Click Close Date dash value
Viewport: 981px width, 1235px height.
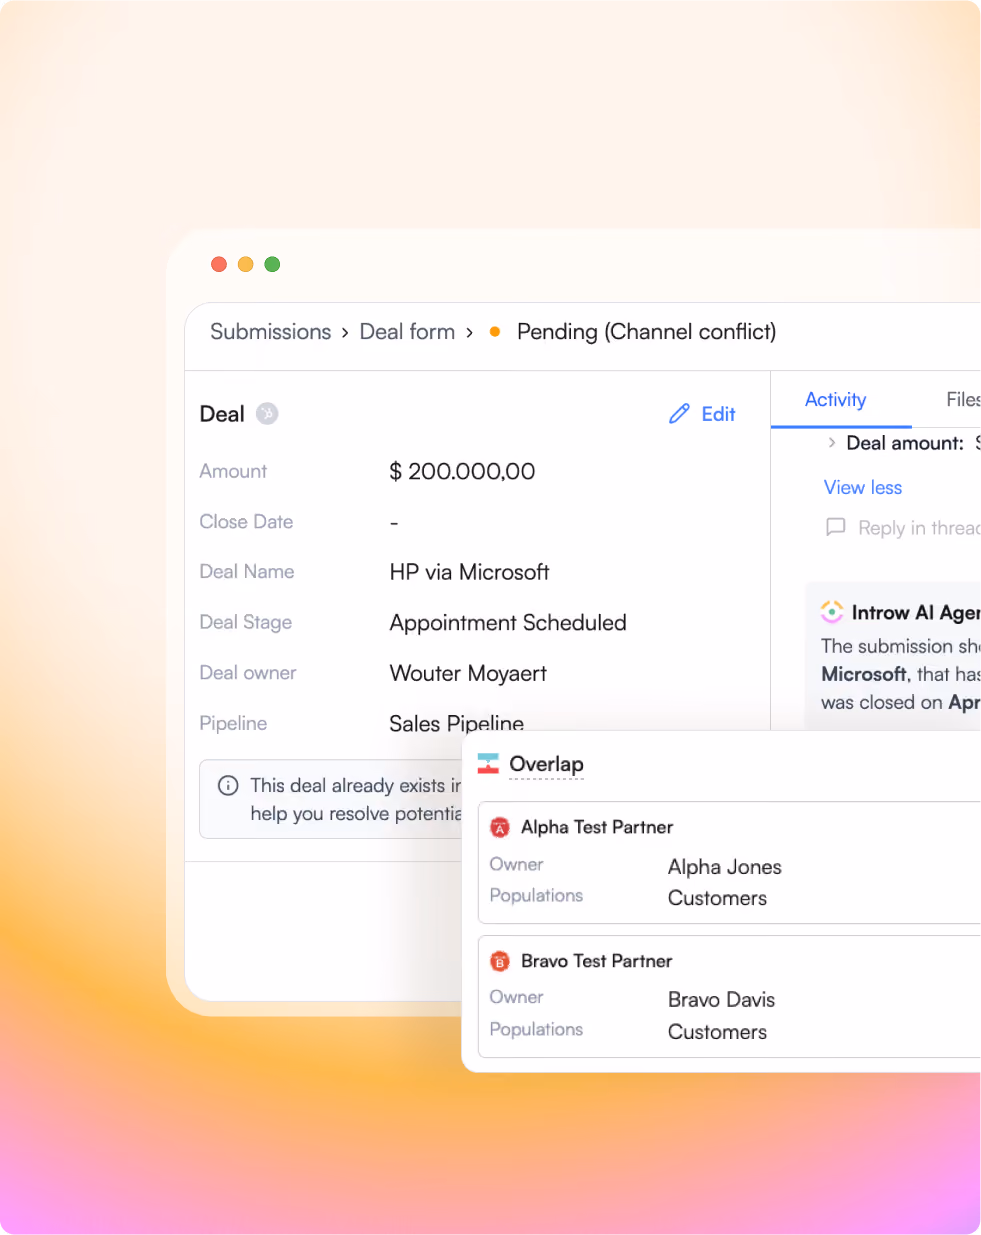pyautogui.click(x=394, y=522)
